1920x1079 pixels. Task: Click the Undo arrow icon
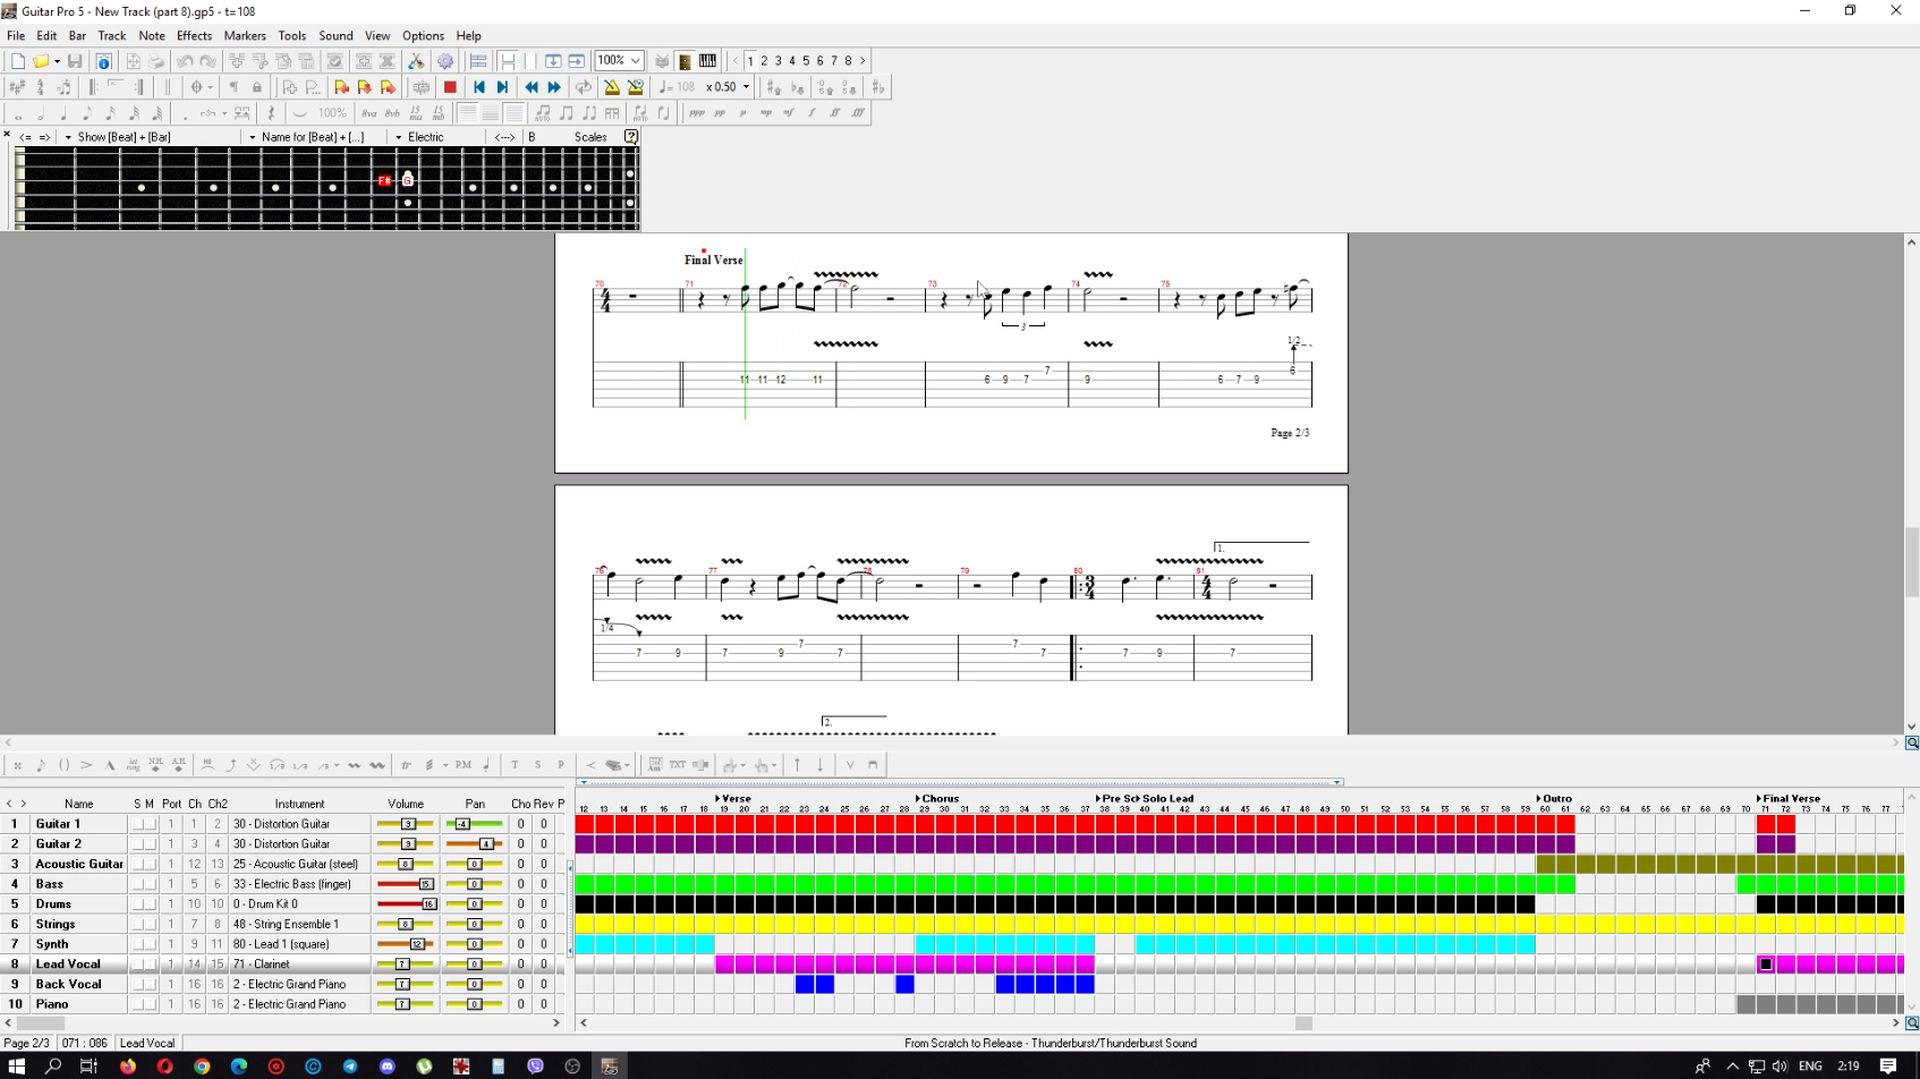click(x=185, y=61)
